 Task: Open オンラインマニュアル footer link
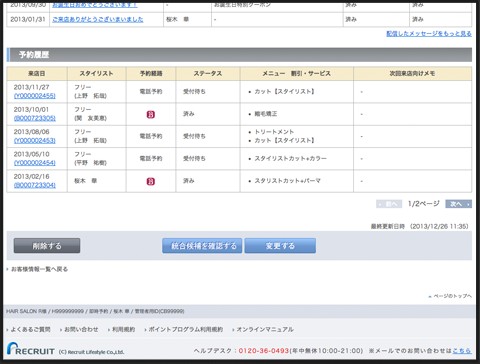pyautogui.click(x=265, y=329)
